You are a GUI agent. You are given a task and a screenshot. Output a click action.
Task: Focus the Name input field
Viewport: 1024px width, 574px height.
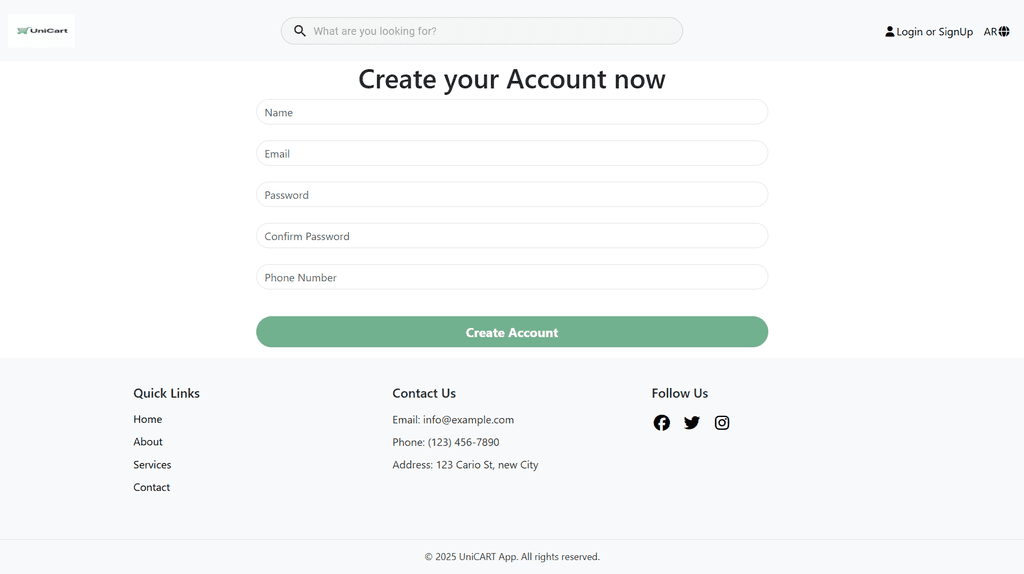(512, 113)
